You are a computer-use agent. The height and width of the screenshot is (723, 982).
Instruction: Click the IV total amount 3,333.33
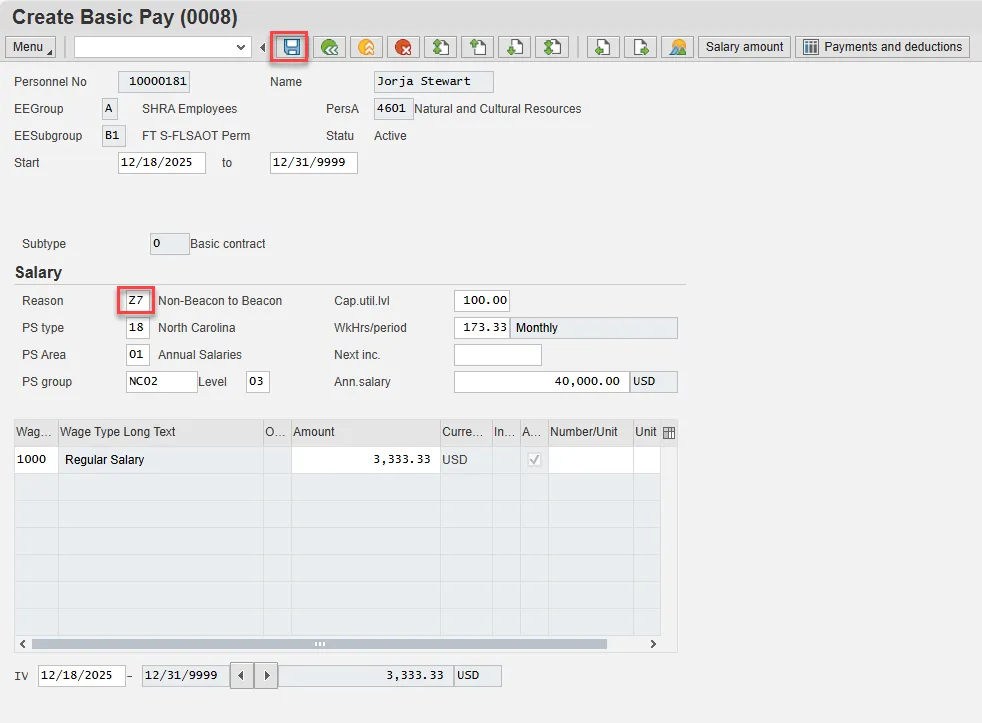366,675
